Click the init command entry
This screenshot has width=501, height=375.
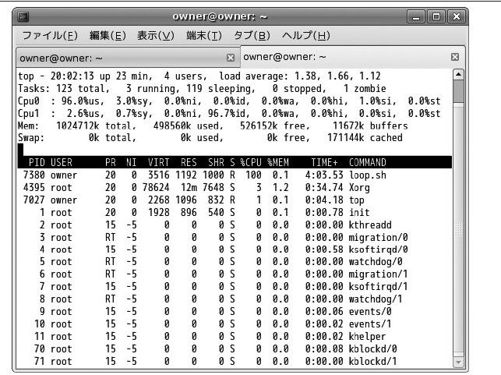[359, 212]
